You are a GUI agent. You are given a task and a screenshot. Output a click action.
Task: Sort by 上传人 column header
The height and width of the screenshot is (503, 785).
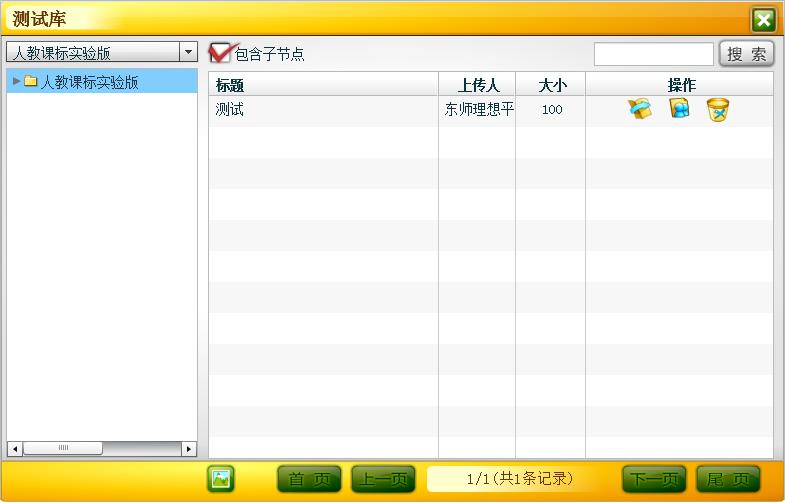[477, 85]
